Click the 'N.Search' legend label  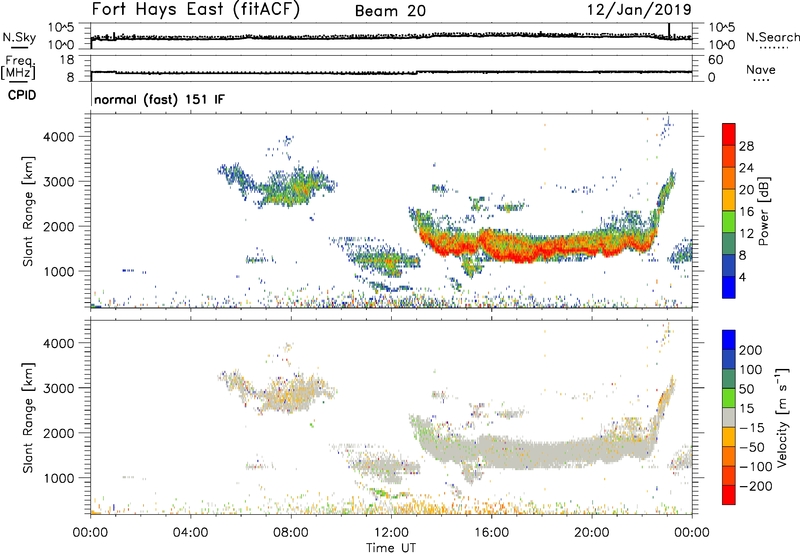772,37
